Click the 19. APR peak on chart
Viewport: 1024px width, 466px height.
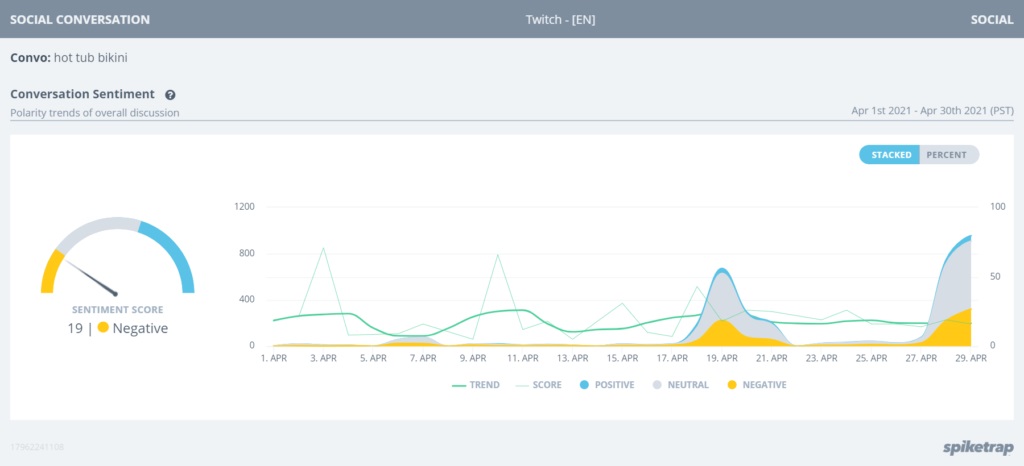click(x=722, y=270)
